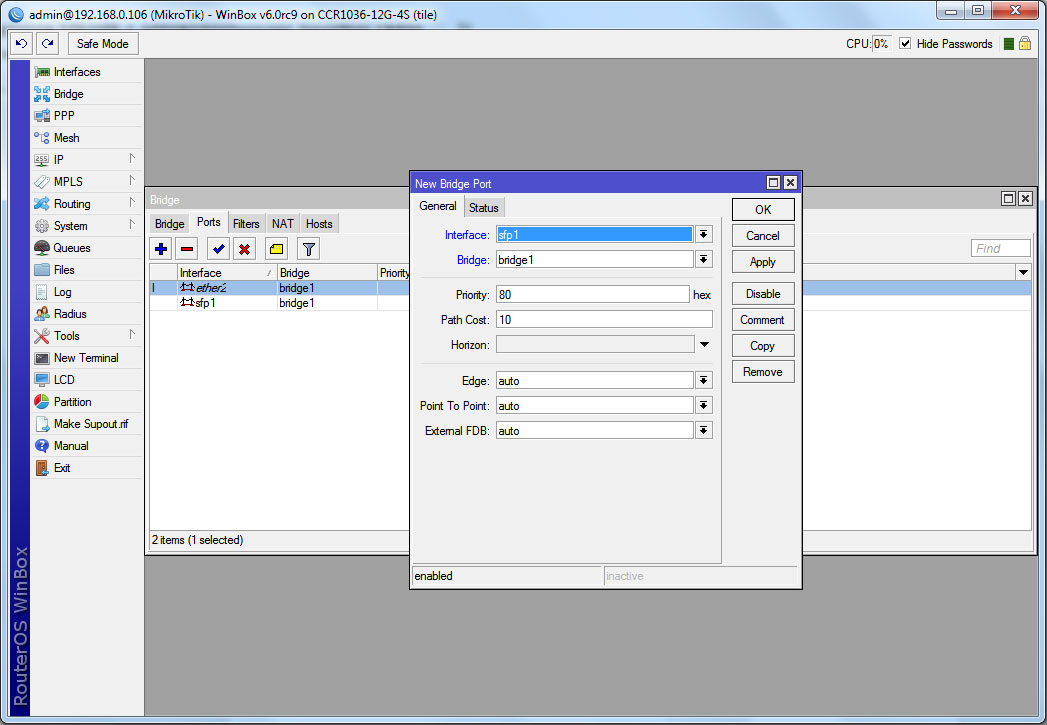This screenshot has height=725, width=1047.
Task: Click the yellow comment note icon
Action: pyautogui.click(x=277, y=249)
